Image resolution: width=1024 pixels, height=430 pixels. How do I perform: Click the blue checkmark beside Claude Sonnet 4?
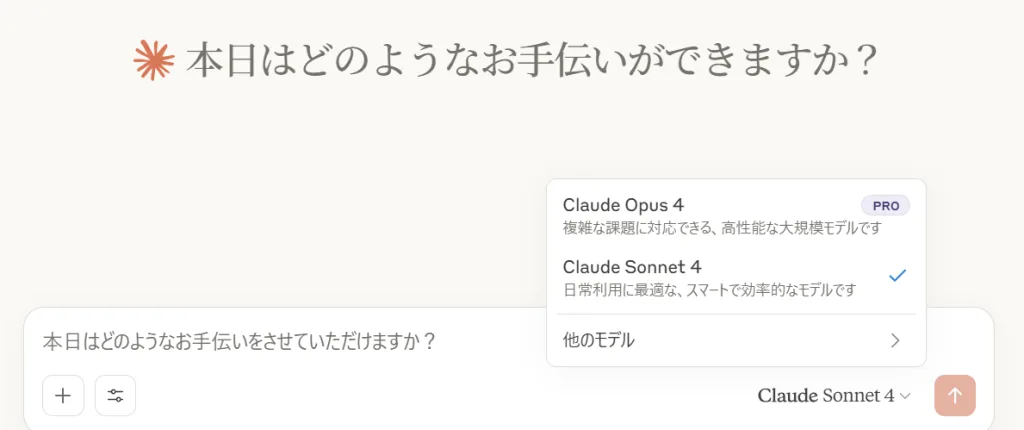point(898,276)
